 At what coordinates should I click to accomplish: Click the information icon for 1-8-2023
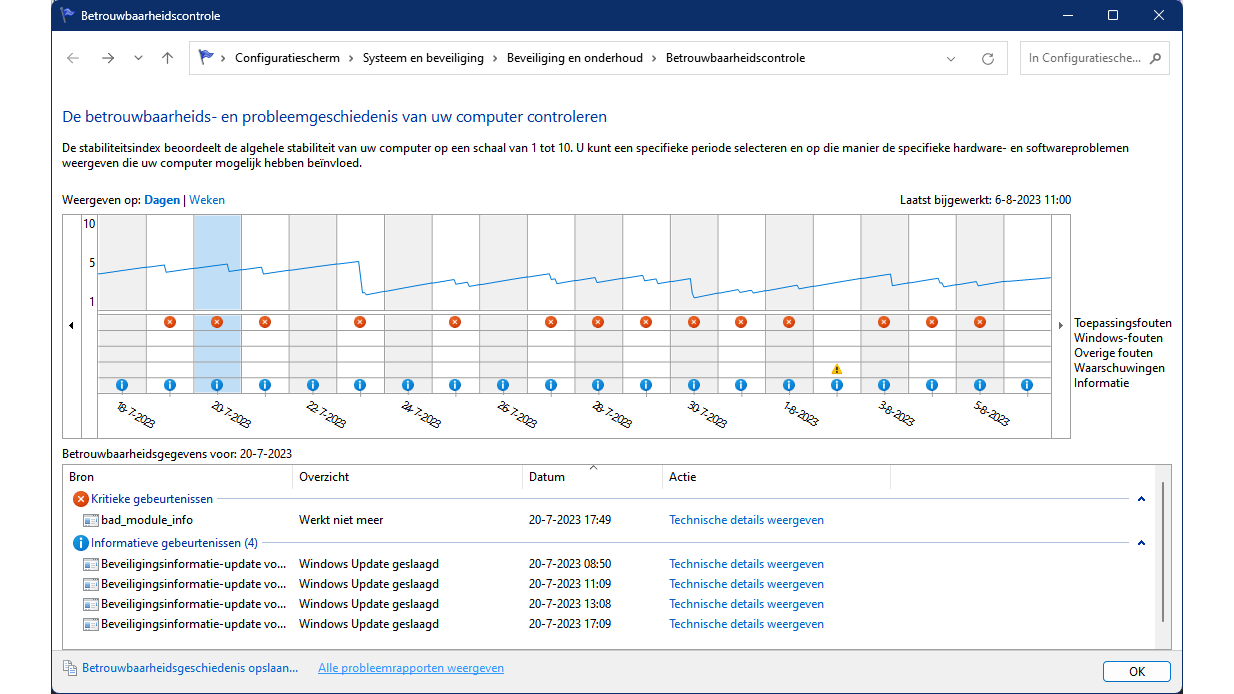point(789,385)
